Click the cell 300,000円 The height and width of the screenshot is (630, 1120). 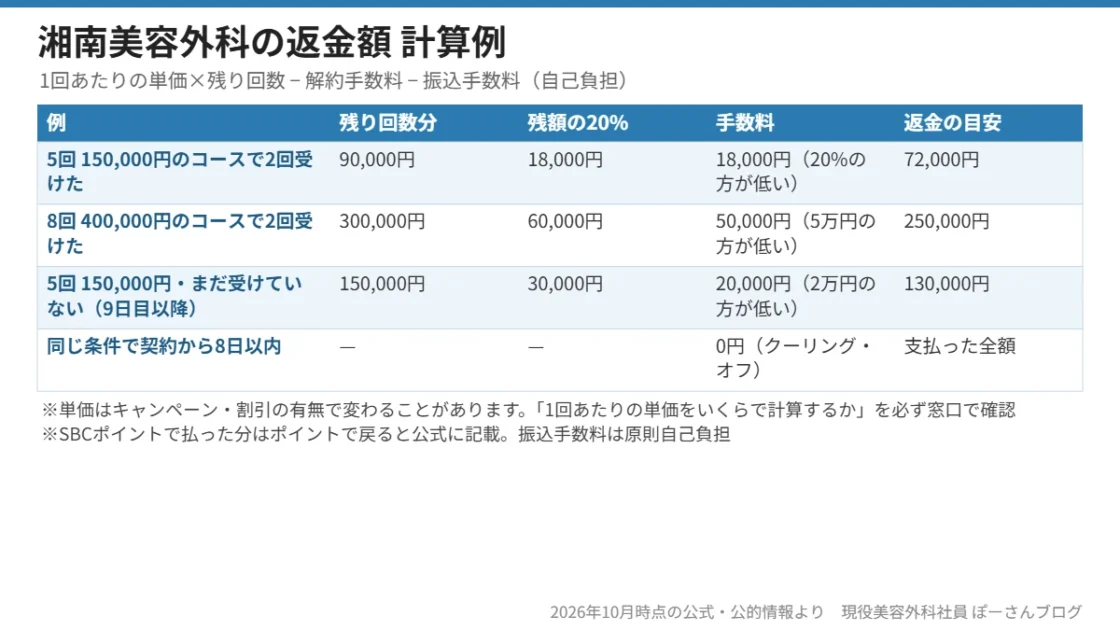click(381, 221)
